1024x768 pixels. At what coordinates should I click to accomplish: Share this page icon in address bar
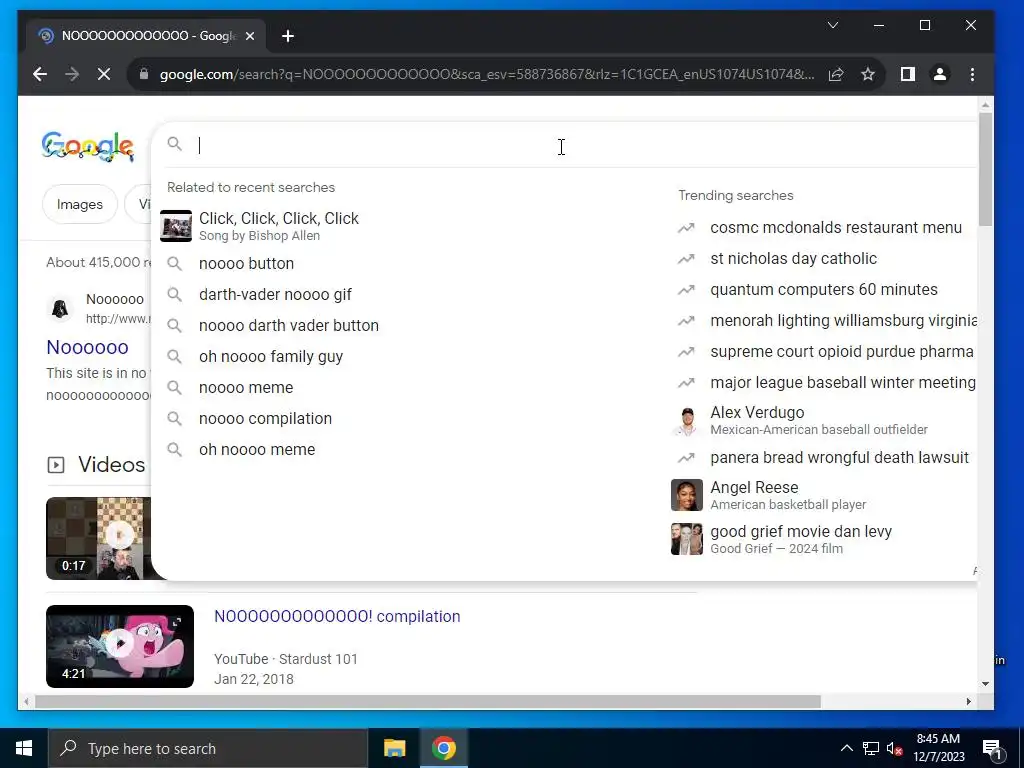click(836, 74)
